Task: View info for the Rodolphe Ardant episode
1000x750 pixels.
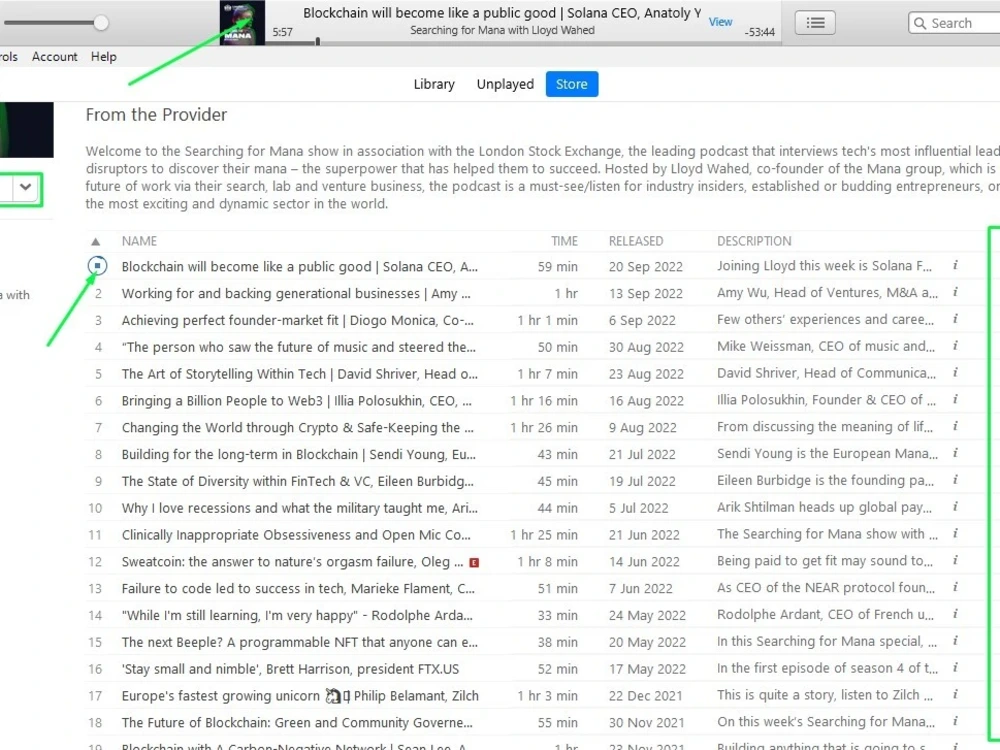Action: pos(955,614)
